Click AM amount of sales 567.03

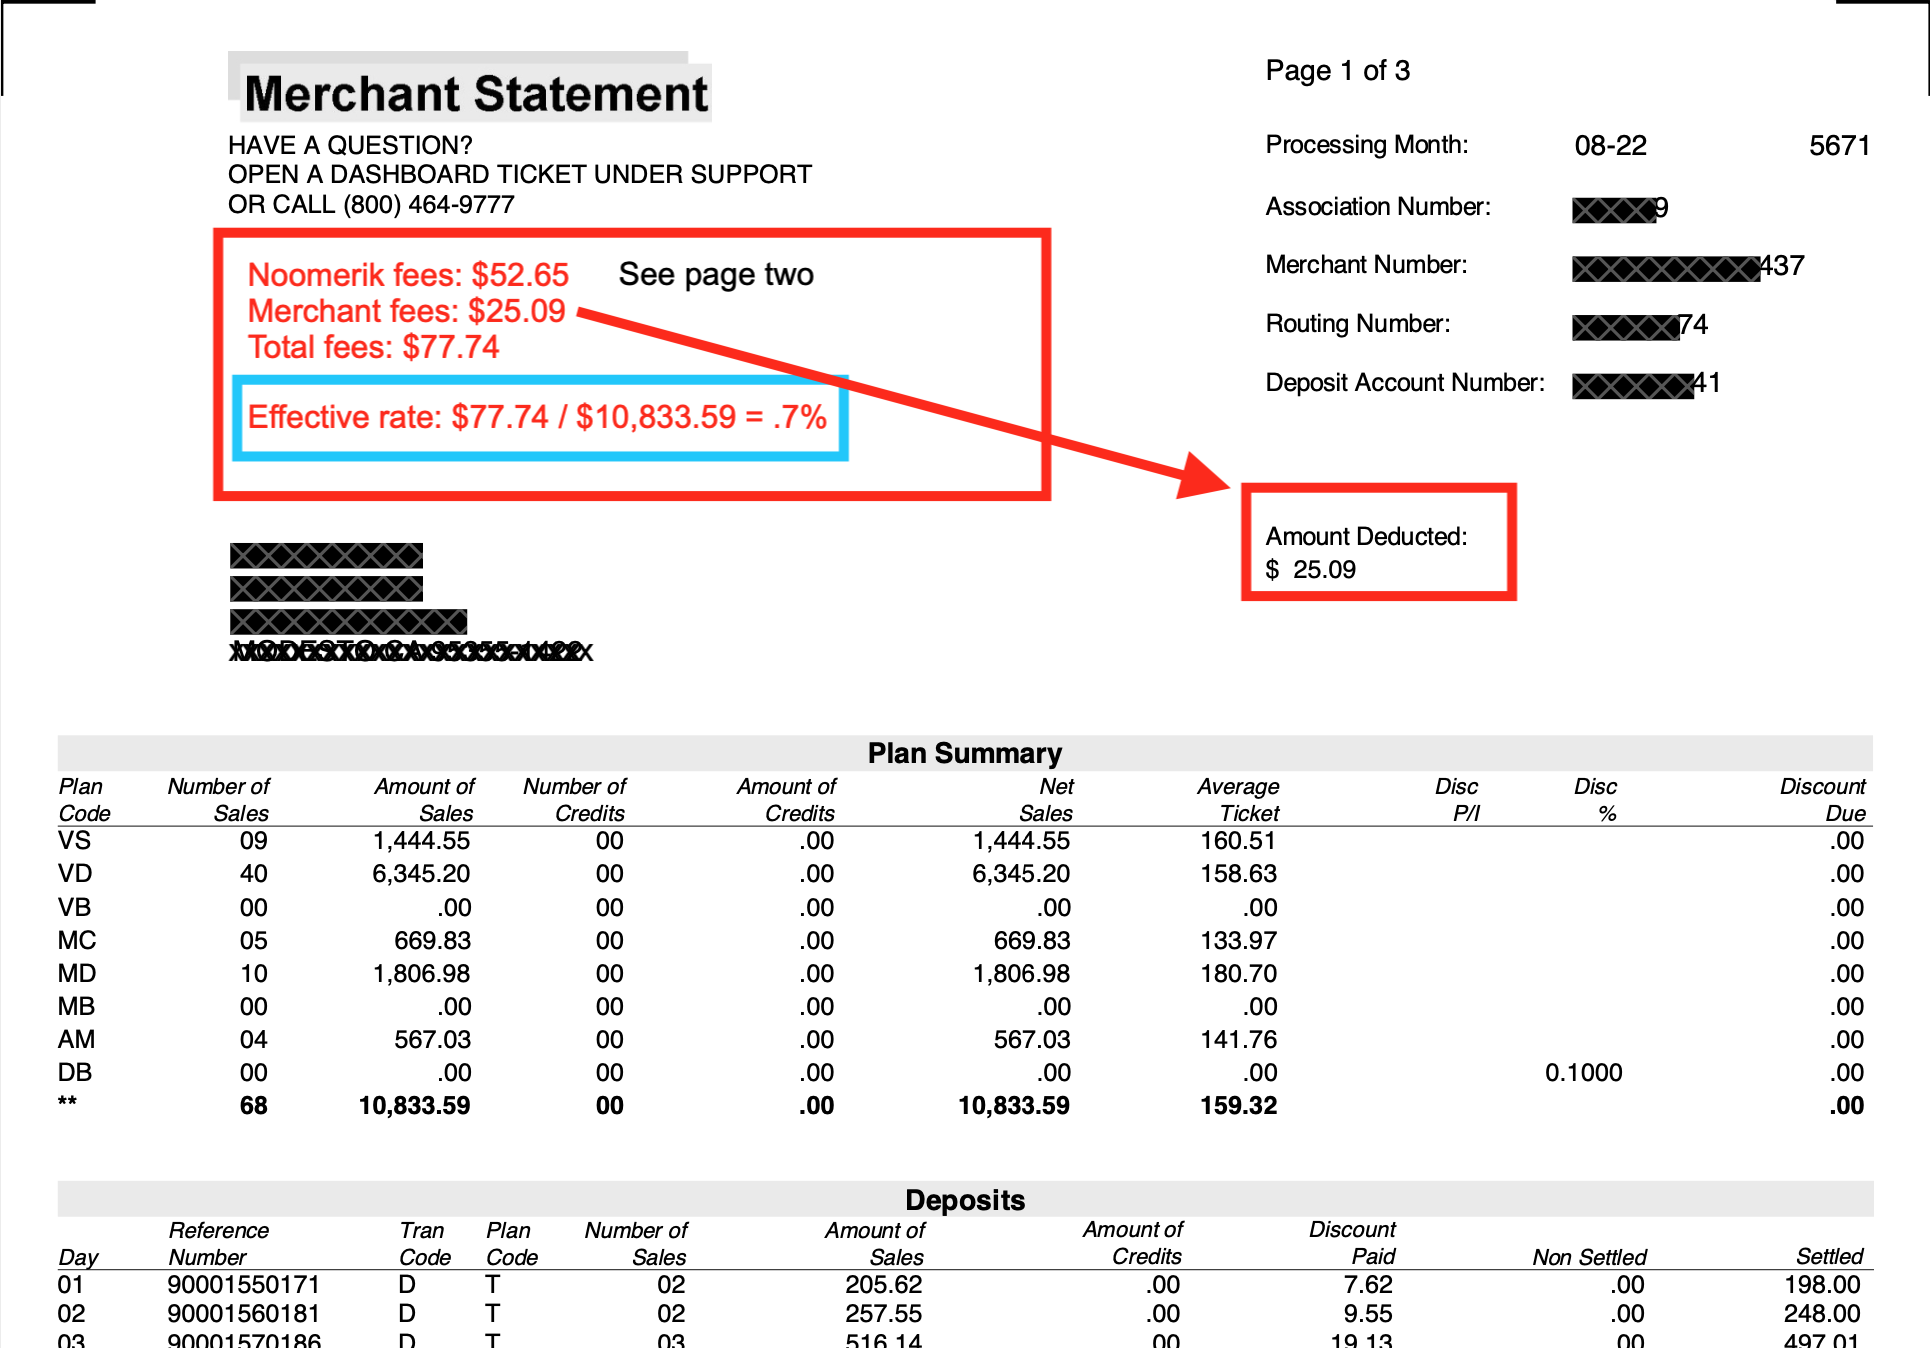point(432,1040)
